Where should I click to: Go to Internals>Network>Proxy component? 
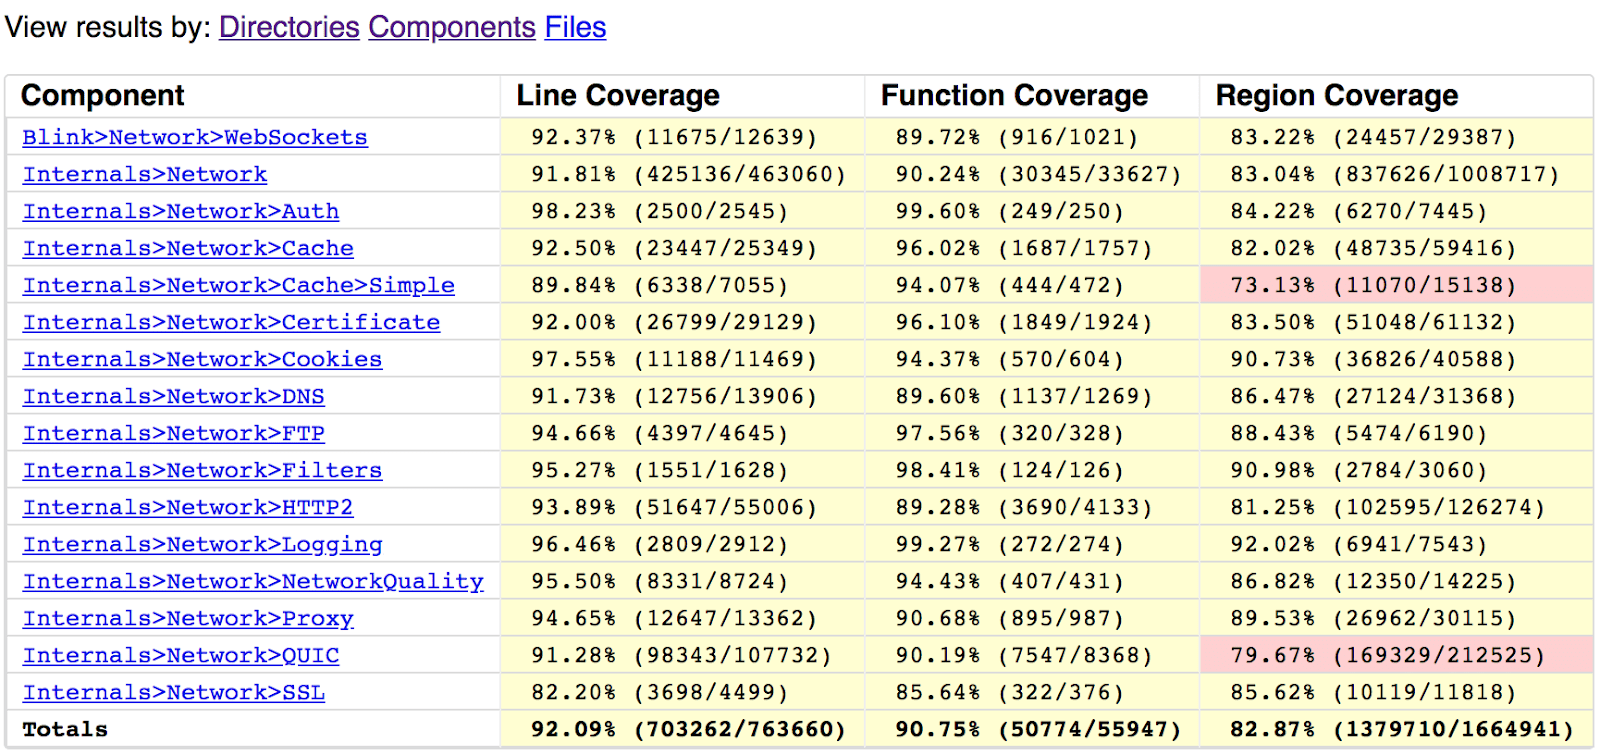coord(188,618)
